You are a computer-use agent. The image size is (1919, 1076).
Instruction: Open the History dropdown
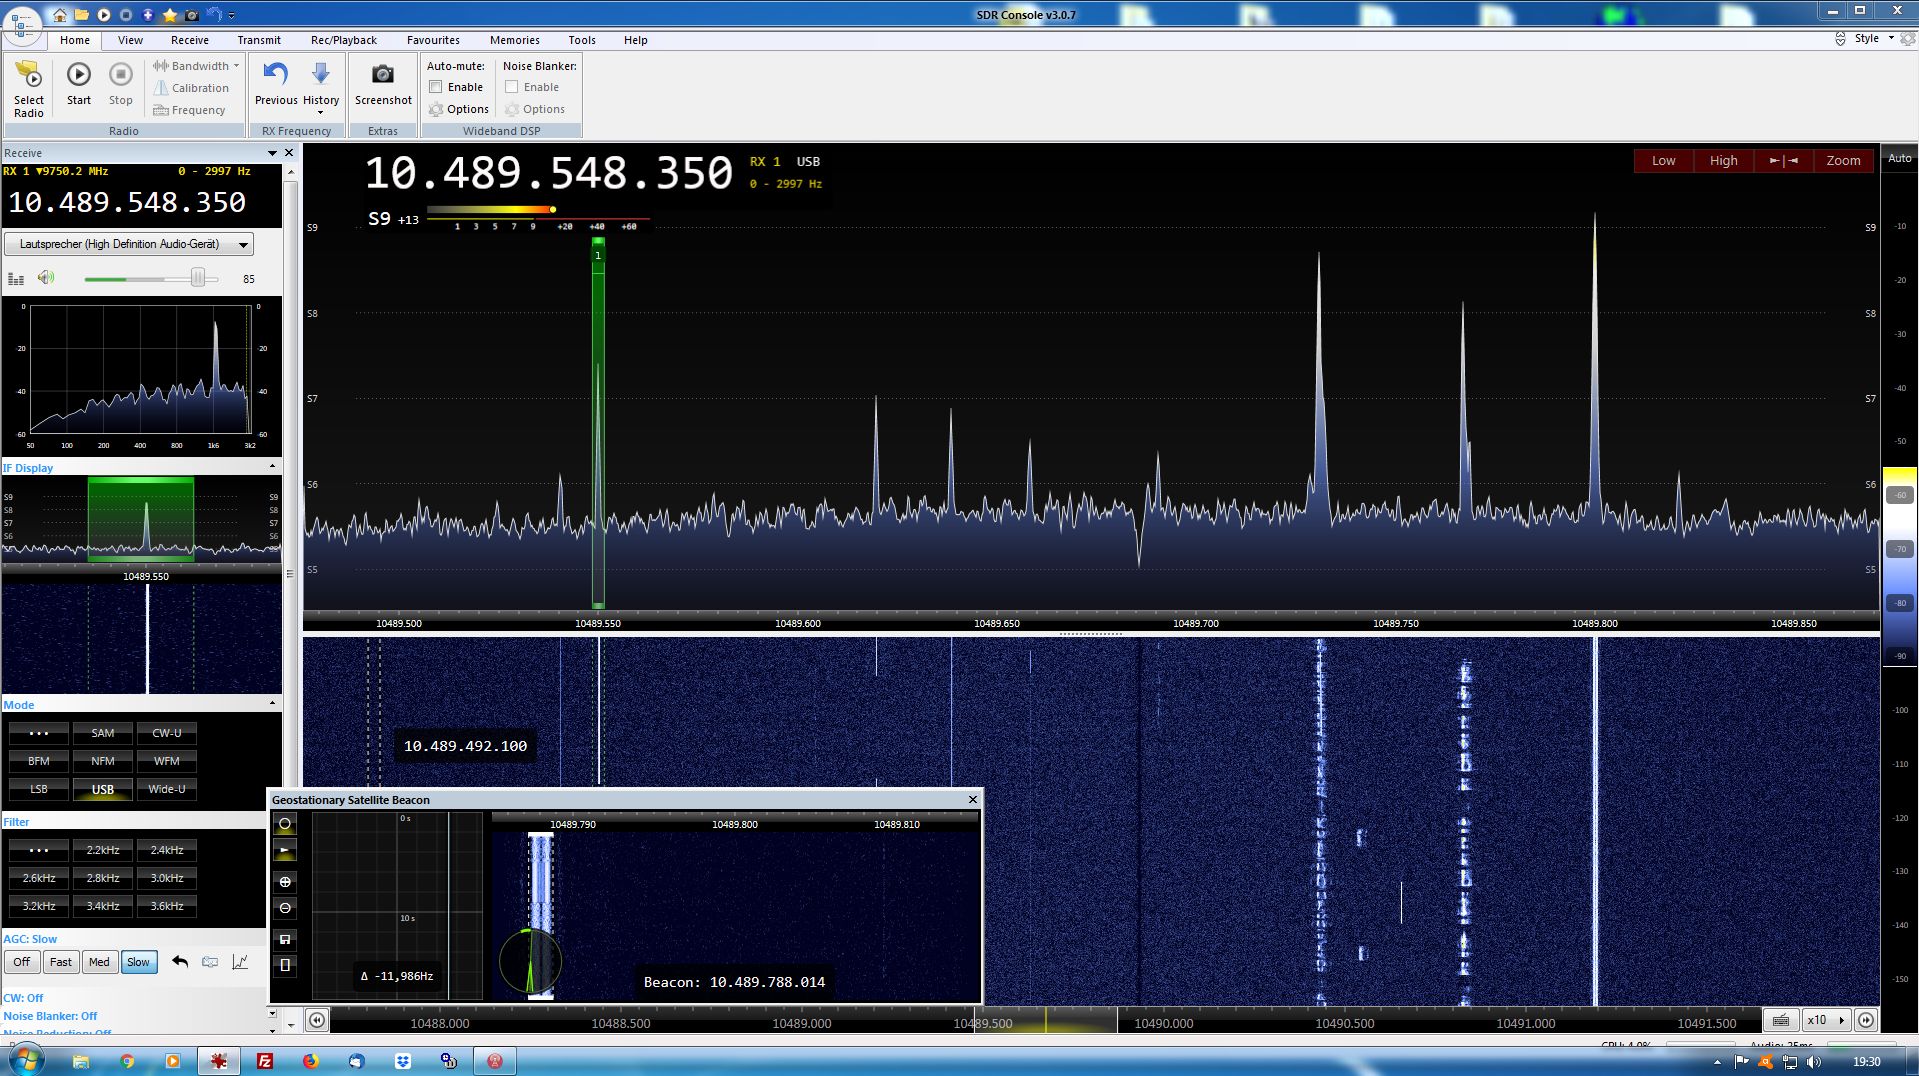[321, 88]
